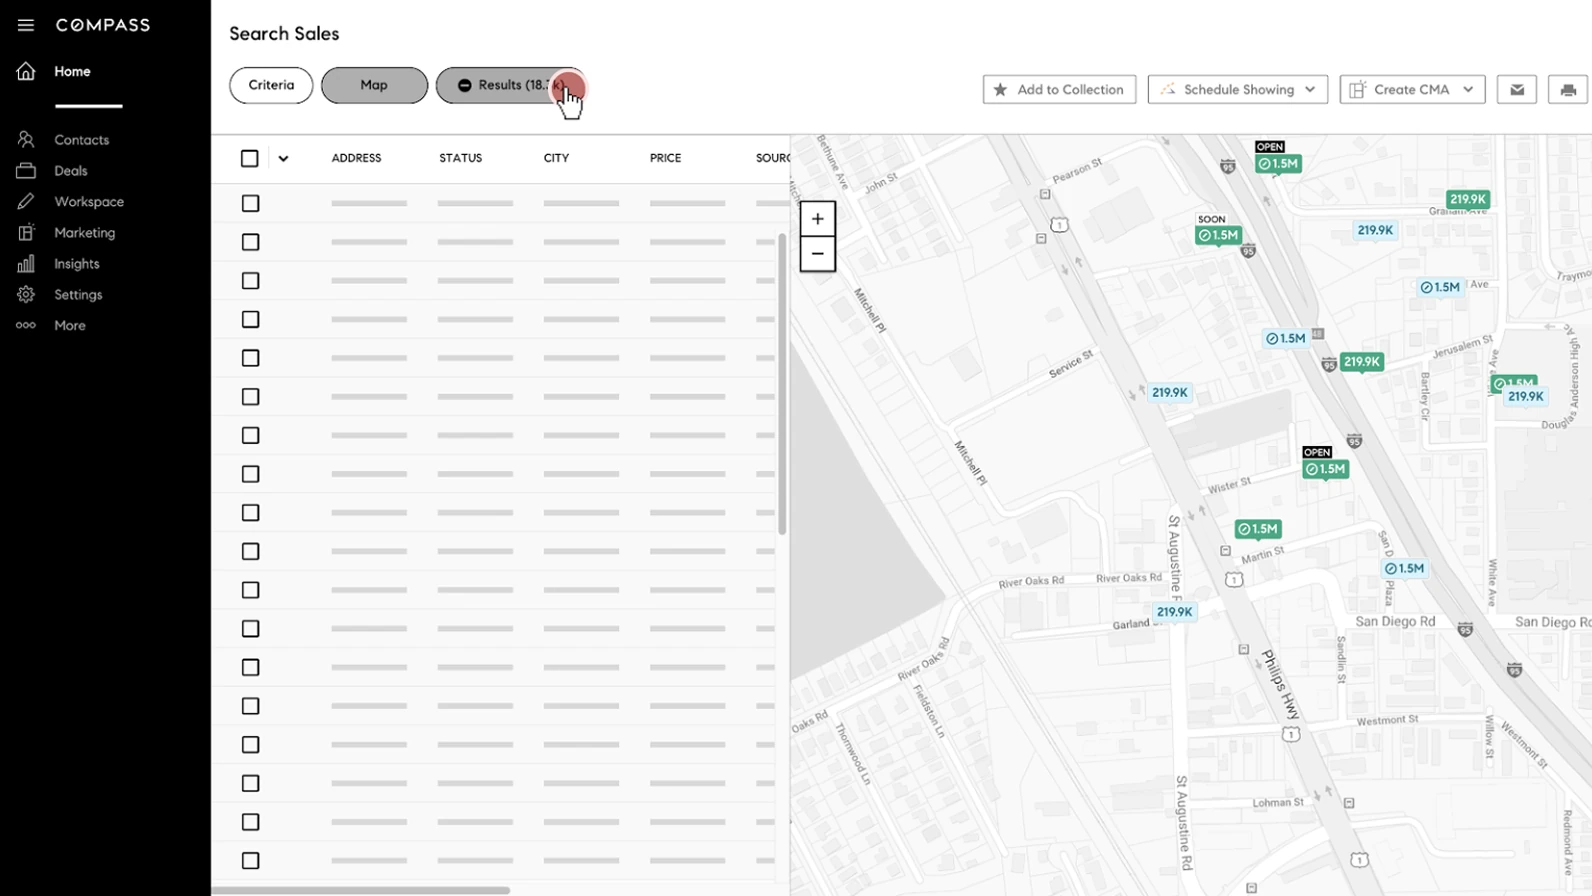This screenshot has height=896, width=1592.
Task: Click the More three-dots icon
Action: [26, 326]
